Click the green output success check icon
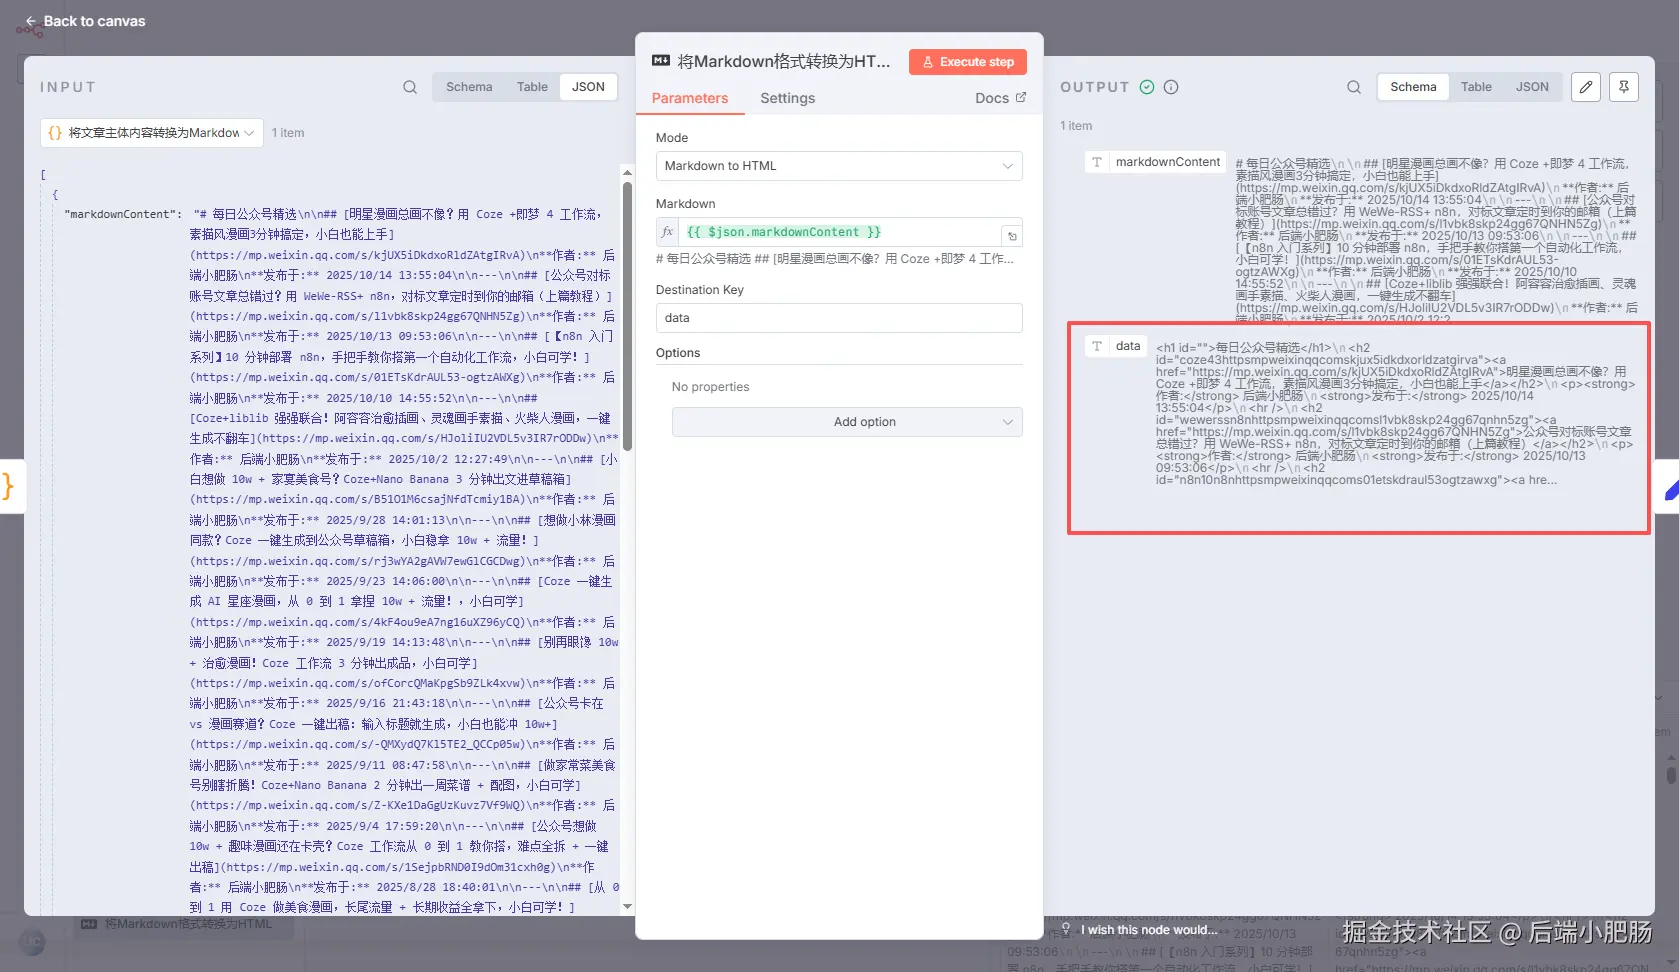Image resolution: width=1679 pixels, height=972 pixels. coord(1147,87)
